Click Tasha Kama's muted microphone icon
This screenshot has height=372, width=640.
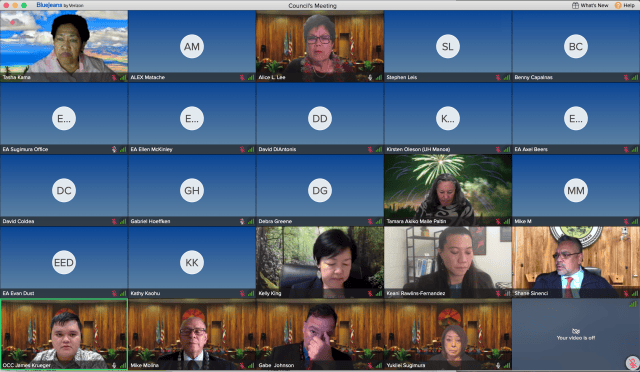[x=114, y=77]
